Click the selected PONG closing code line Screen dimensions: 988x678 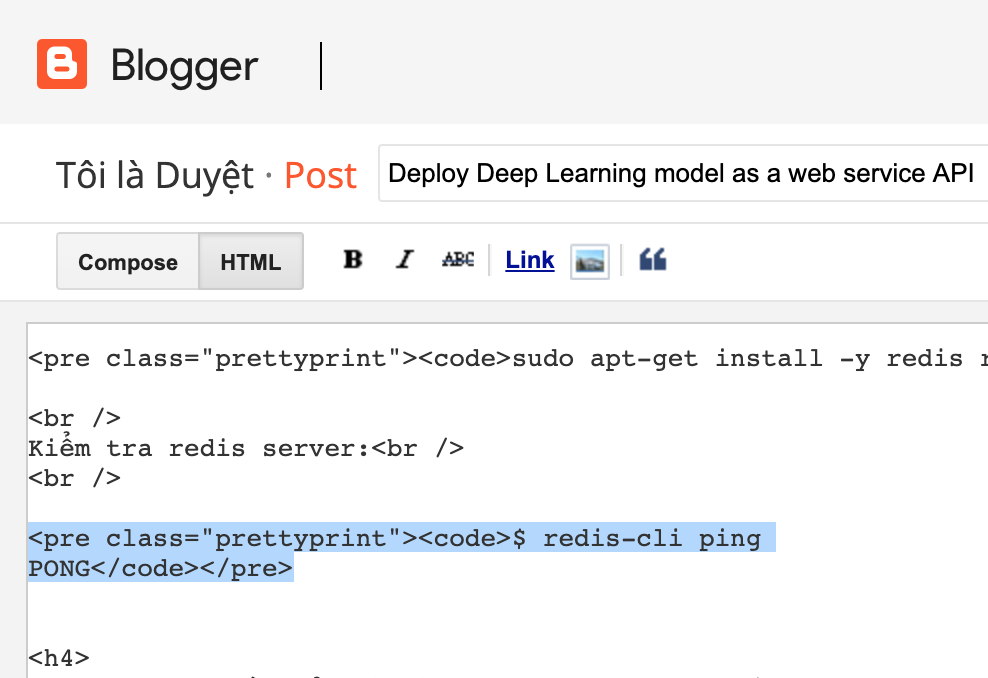[x=160, y=569]
